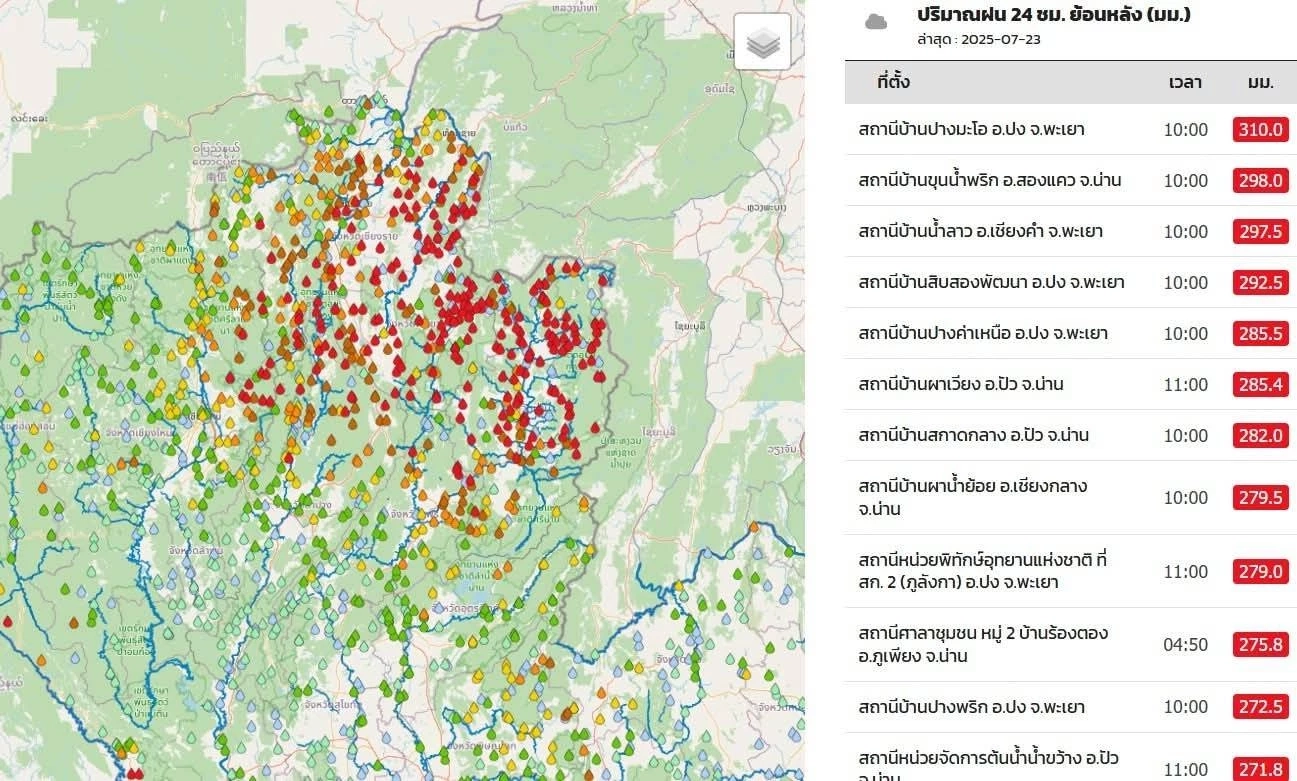Choose station บ้านผาเวียง อ.ปัว จ.น่าน

tap(961, 384)
